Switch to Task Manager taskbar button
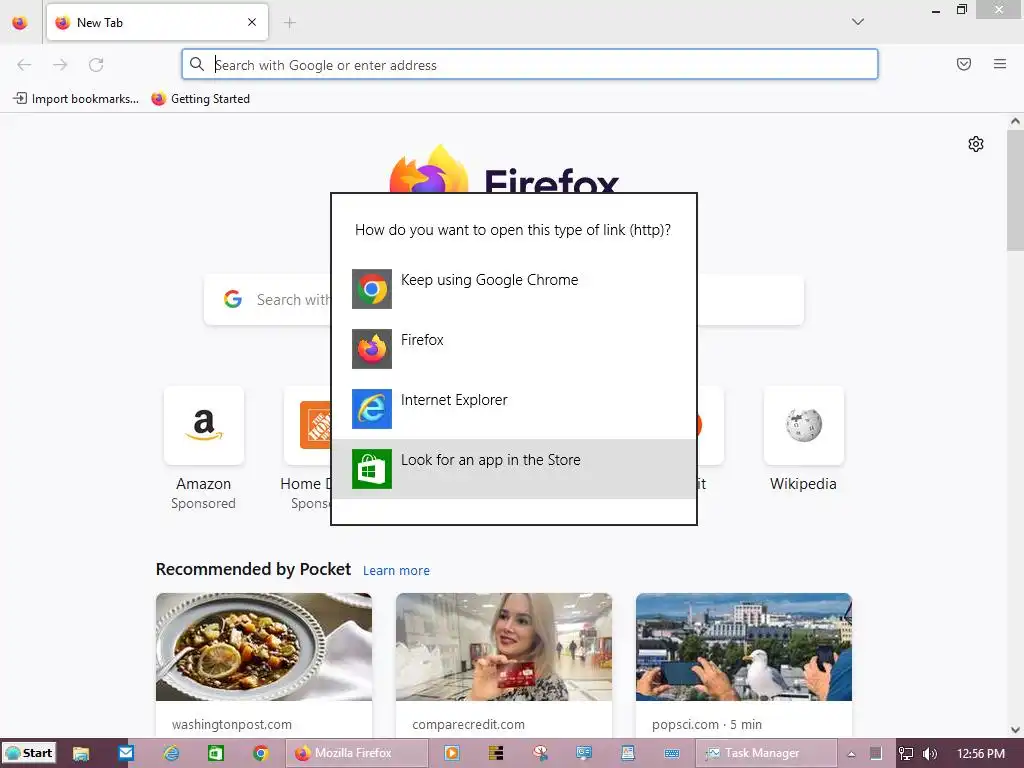Viewport: 1024px width, 768px height. tap(766, 753)
